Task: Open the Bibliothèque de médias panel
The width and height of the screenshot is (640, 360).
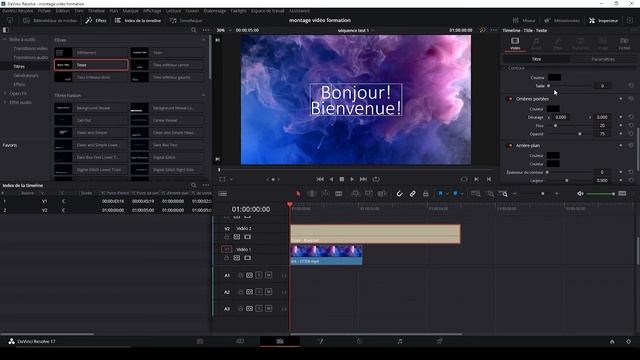Action: click(50, 20)
